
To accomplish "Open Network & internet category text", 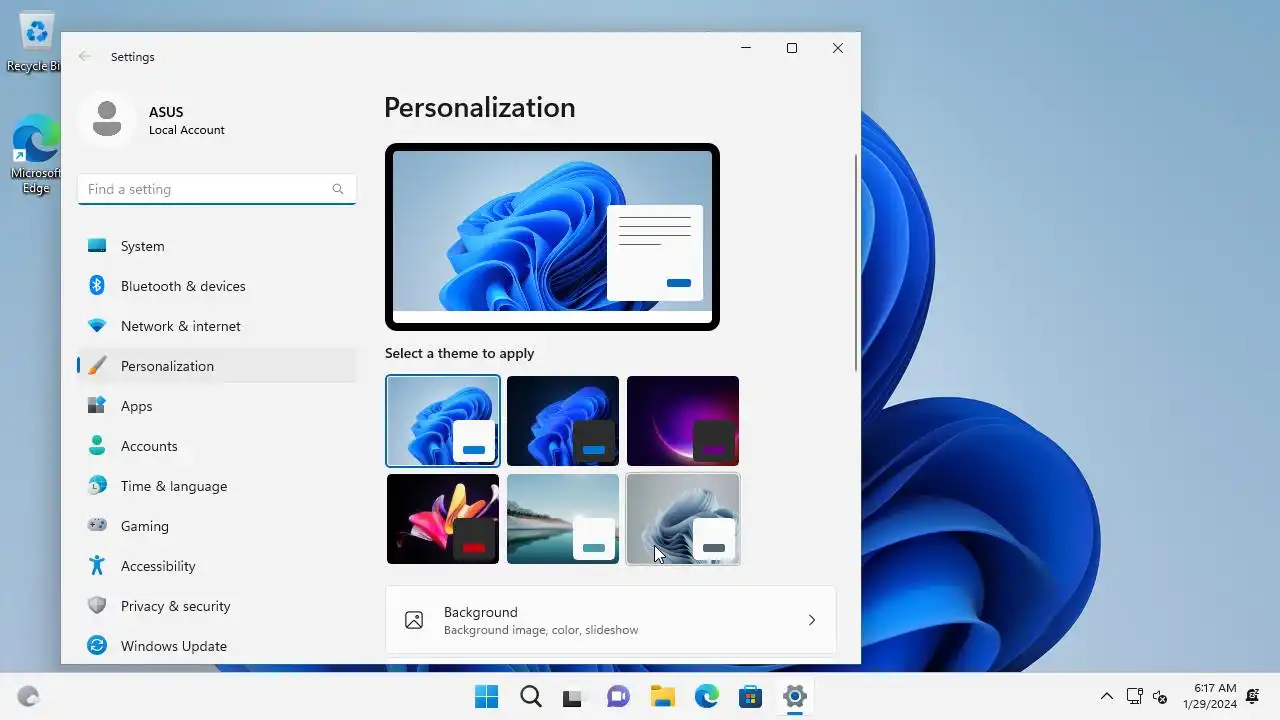I will click(x=181, y=326).
